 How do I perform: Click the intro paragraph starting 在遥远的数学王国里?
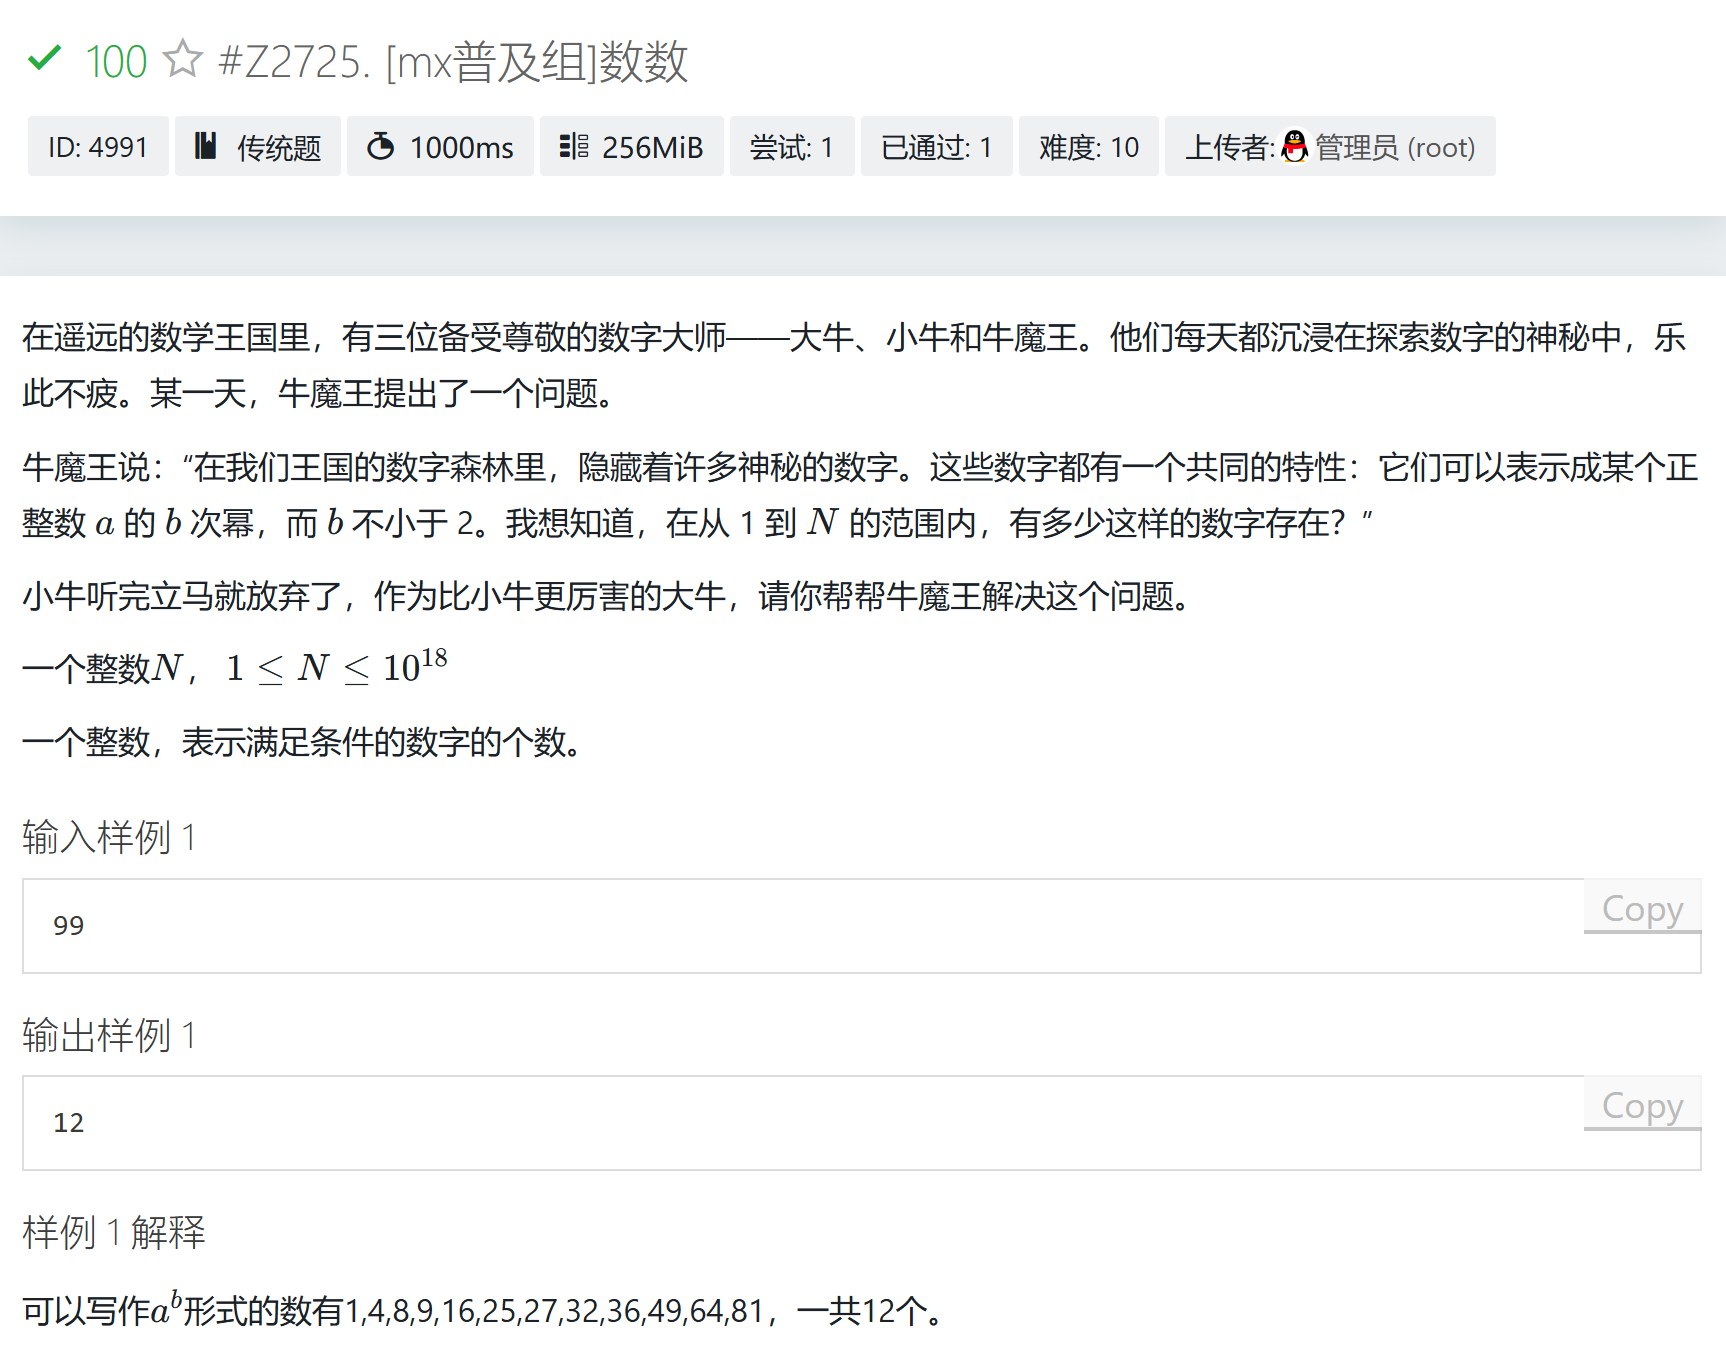point(854,365)
